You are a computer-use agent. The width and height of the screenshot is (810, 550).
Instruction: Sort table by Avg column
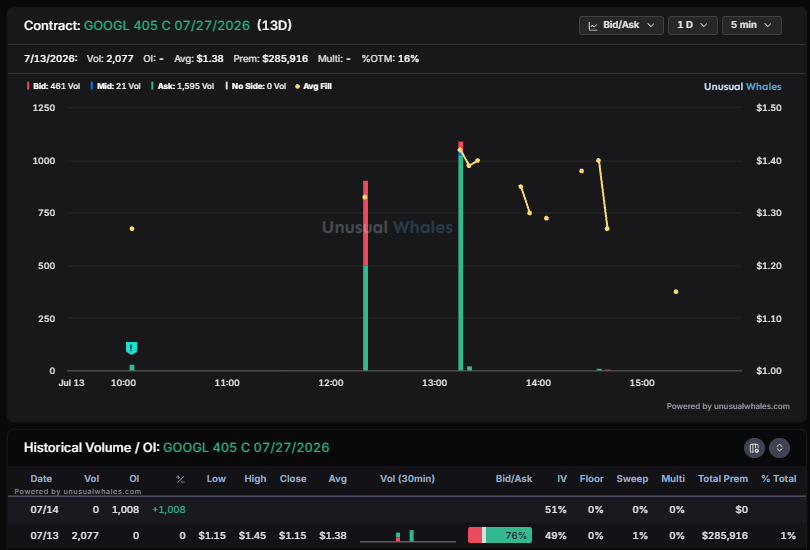point(337,479)
